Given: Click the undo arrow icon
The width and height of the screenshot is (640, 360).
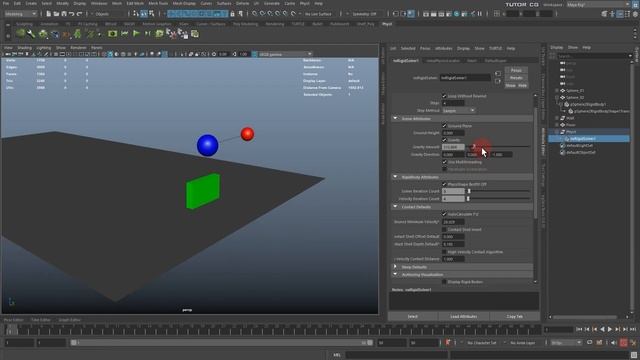Looking at the screenshot, I should click(72, 14).
